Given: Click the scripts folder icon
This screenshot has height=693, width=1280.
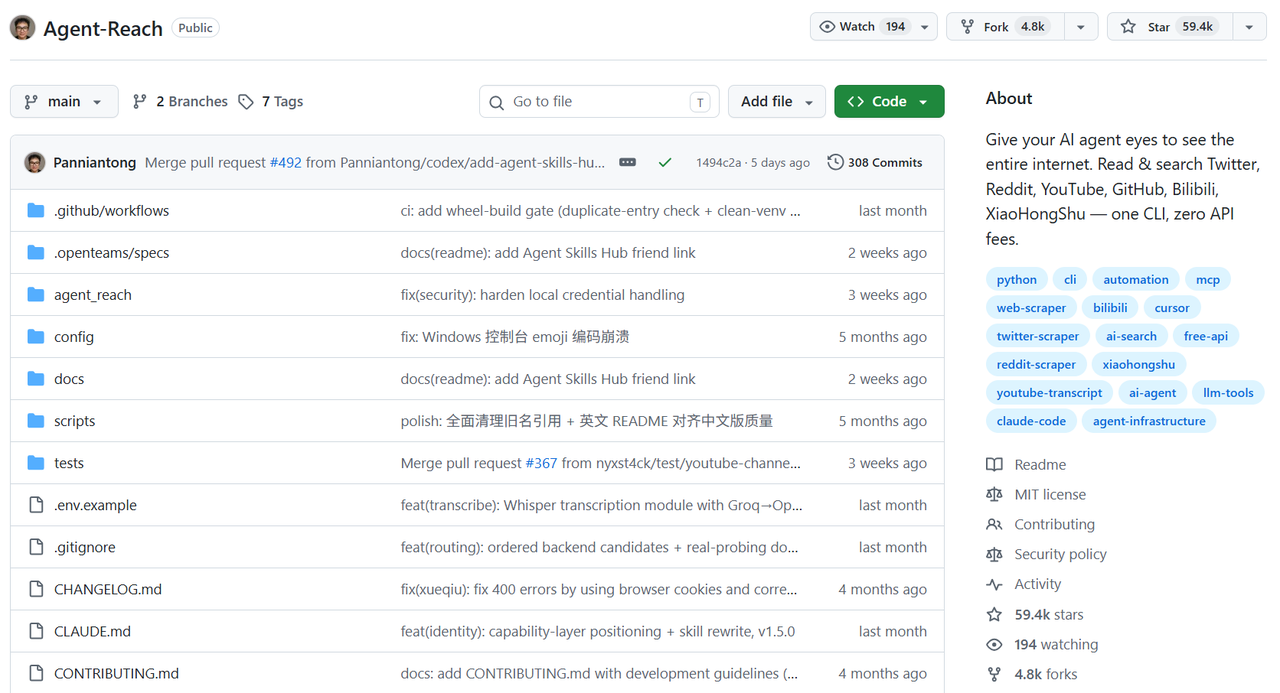Looking at the screenshot, I should (36, 420).
